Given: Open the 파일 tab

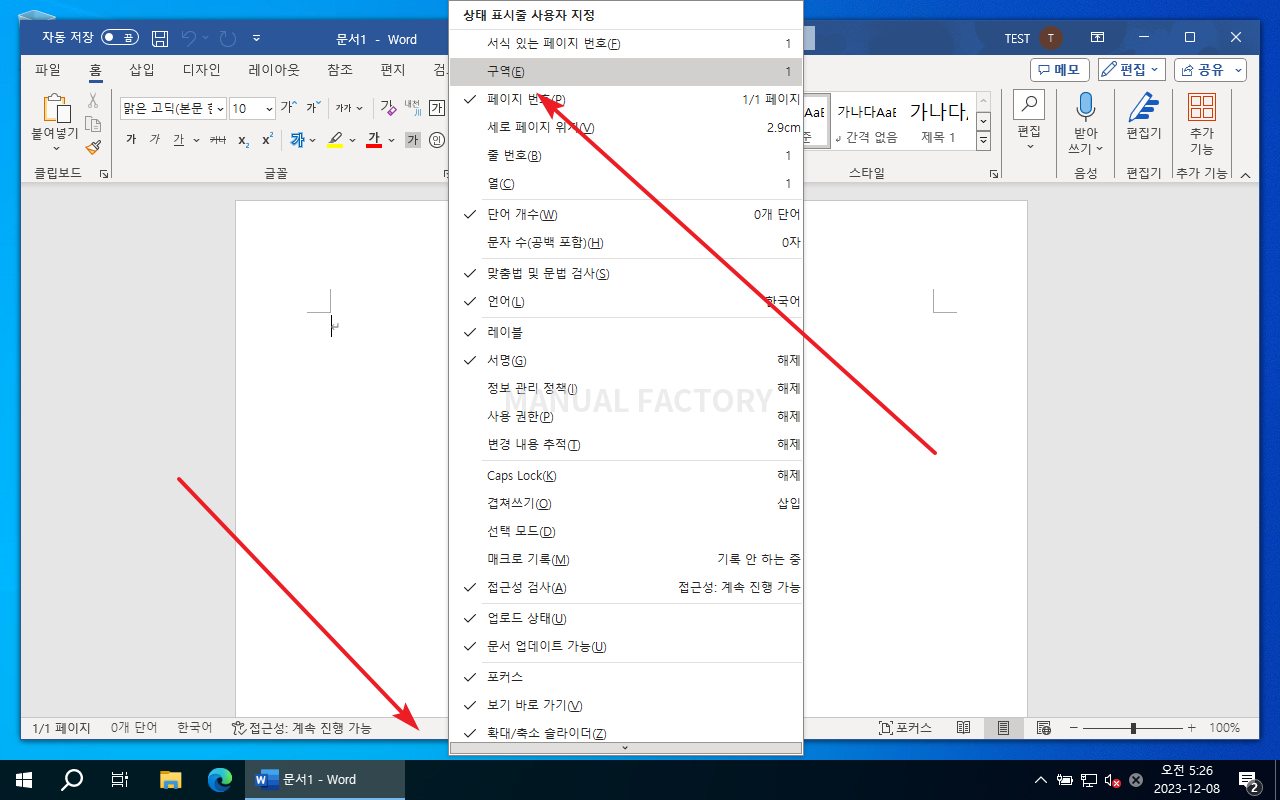Looking at the screenshot, I should pyautogui.click(x=48, y=70).
